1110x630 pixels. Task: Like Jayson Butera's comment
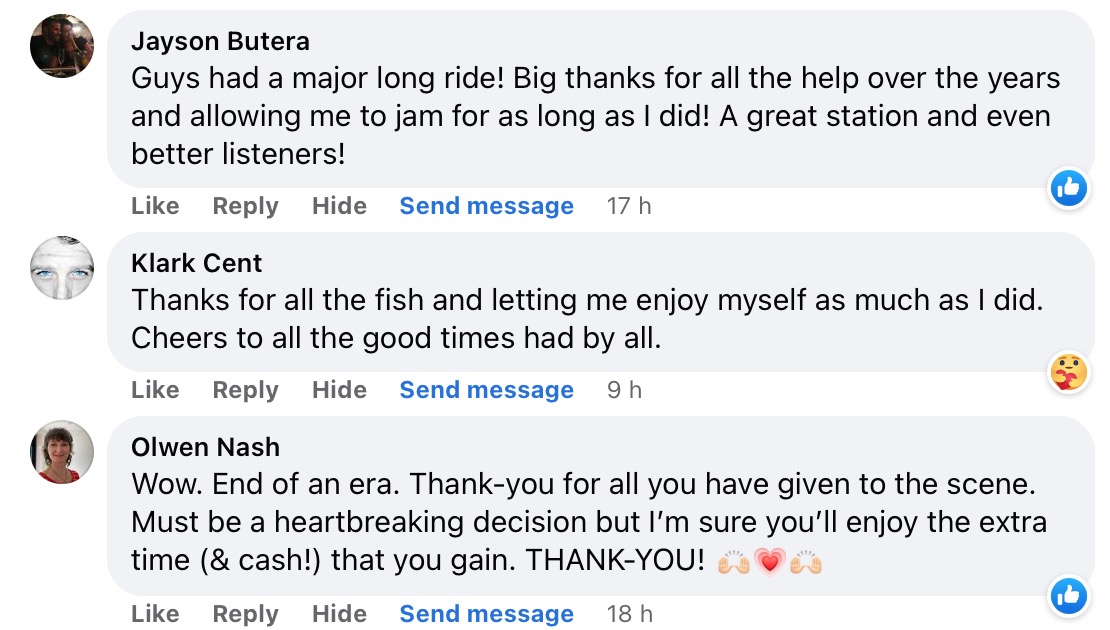click(155, 206)
